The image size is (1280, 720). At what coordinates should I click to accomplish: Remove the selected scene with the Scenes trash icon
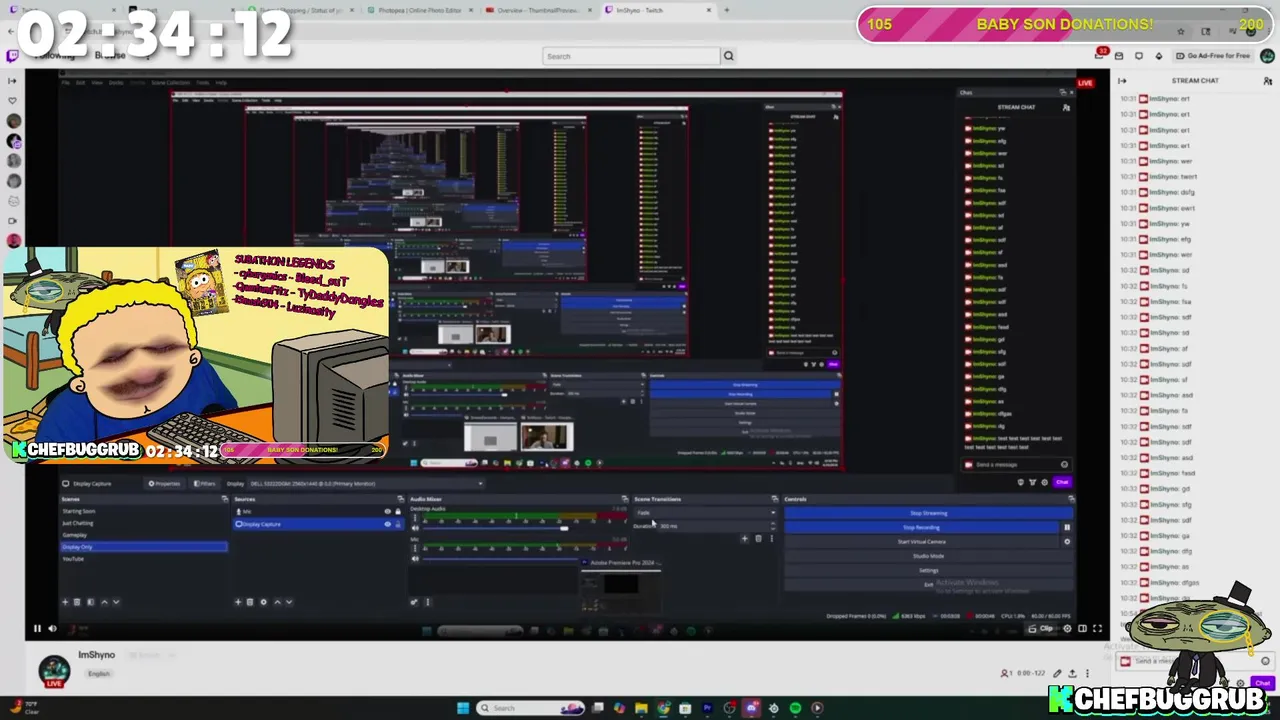click(77, 602)
